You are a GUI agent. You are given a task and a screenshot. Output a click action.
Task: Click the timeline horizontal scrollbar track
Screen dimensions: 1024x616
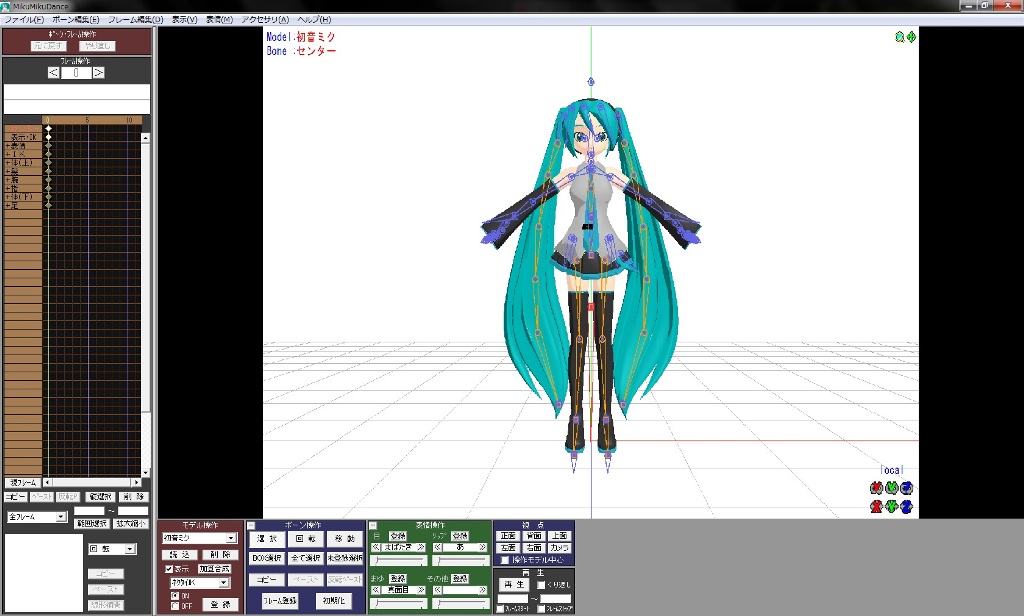(x=91, y=483)
